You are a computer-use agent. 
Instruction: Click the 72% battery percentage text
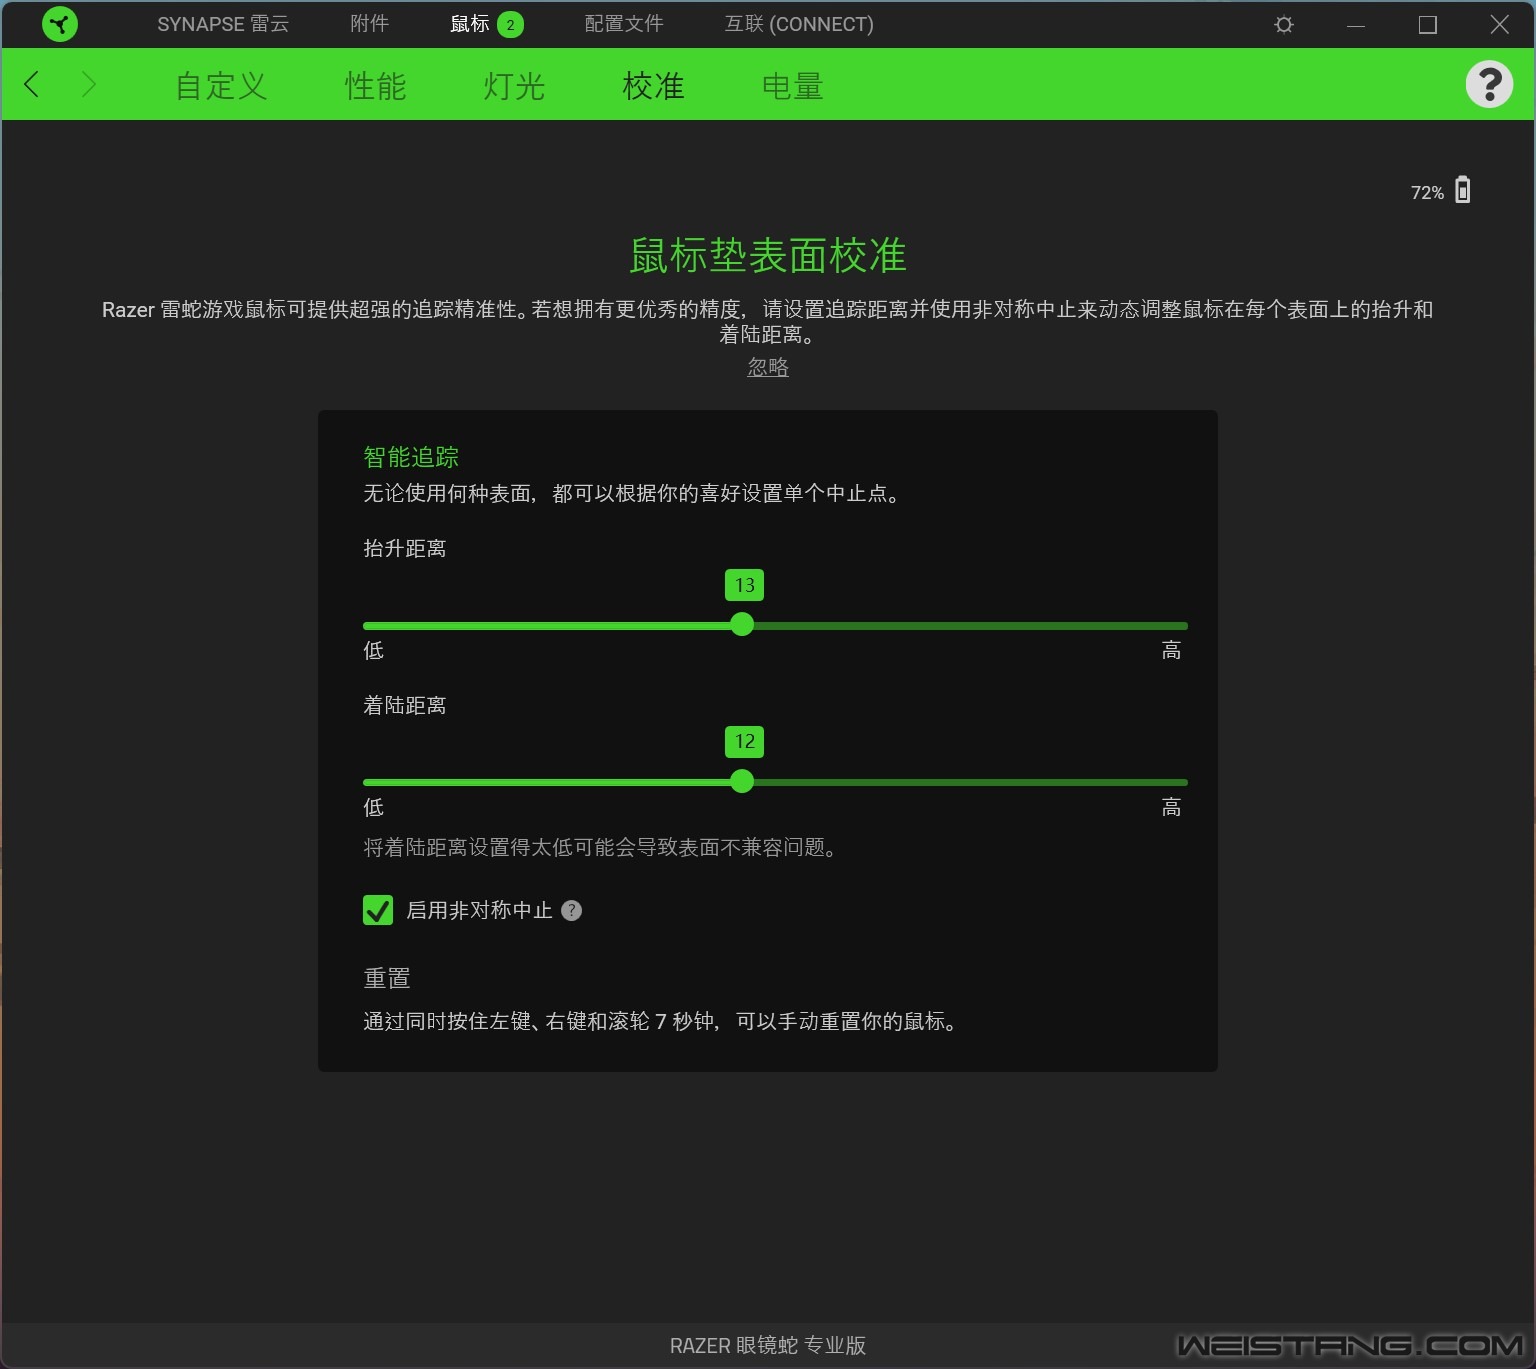[x=1427, y=193]
